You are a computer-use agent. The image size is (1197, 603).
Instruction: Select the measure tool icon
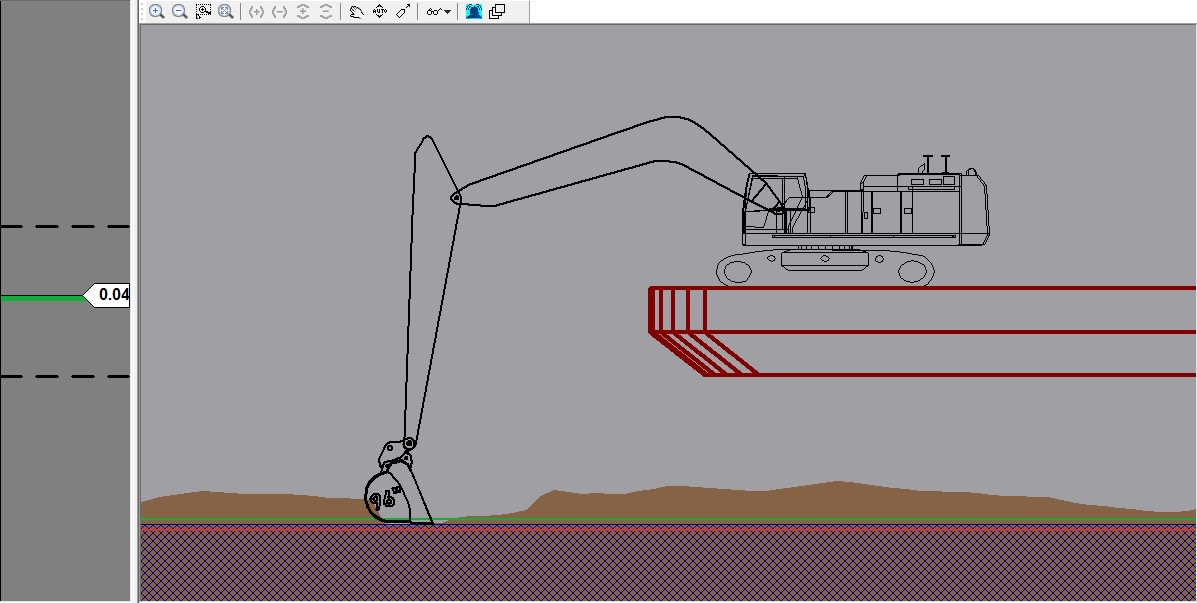click(403, 11)
